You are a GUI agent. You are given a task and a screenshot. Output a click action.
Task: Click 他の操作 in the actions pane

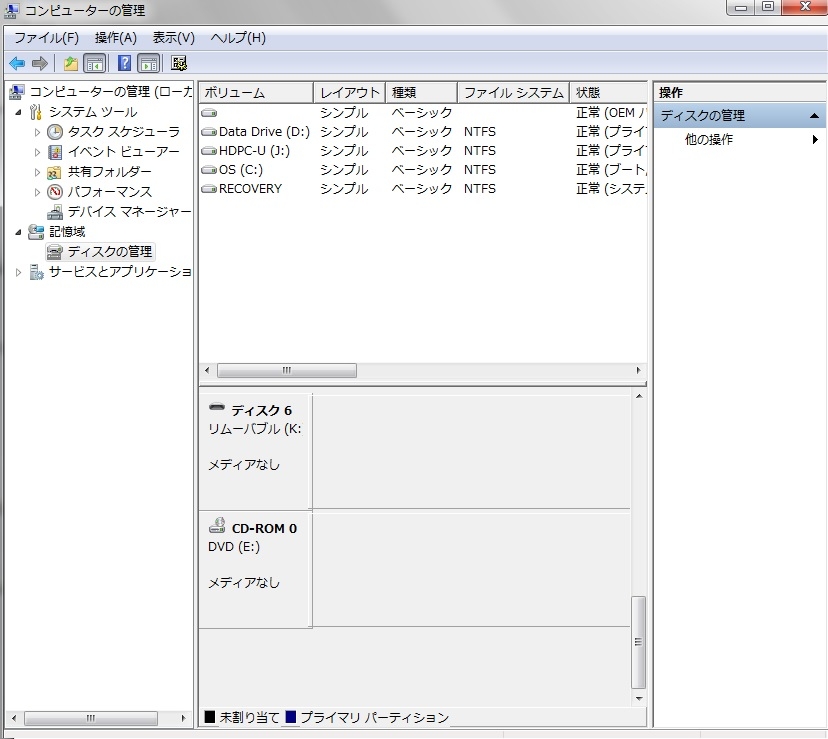[x=709, y=139]
